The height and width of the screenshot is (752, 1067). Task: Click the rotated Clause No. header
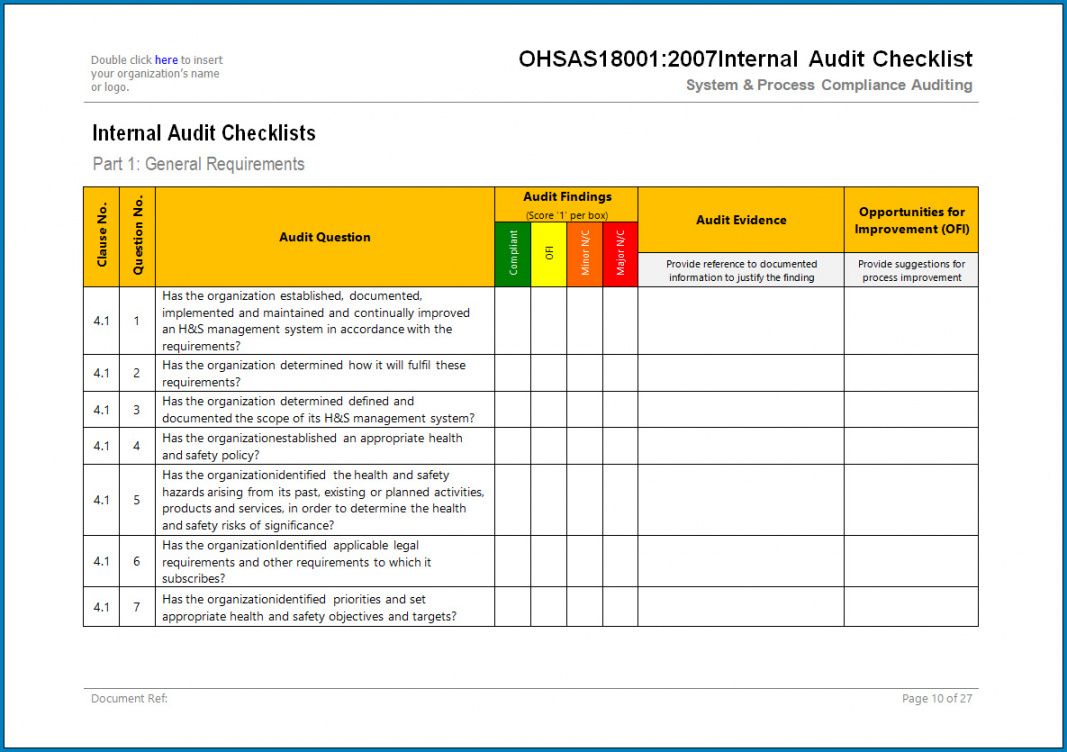coord(101,237)
